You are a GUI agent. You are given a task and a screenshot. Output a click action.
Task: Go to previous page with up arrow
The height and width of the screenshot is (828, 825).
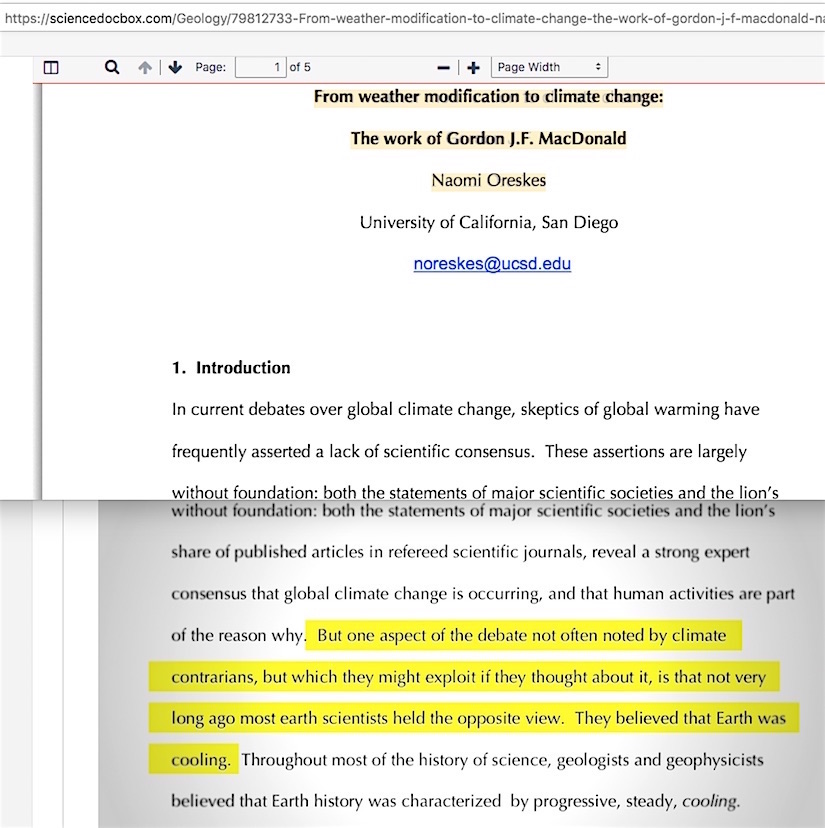point(145,68)
